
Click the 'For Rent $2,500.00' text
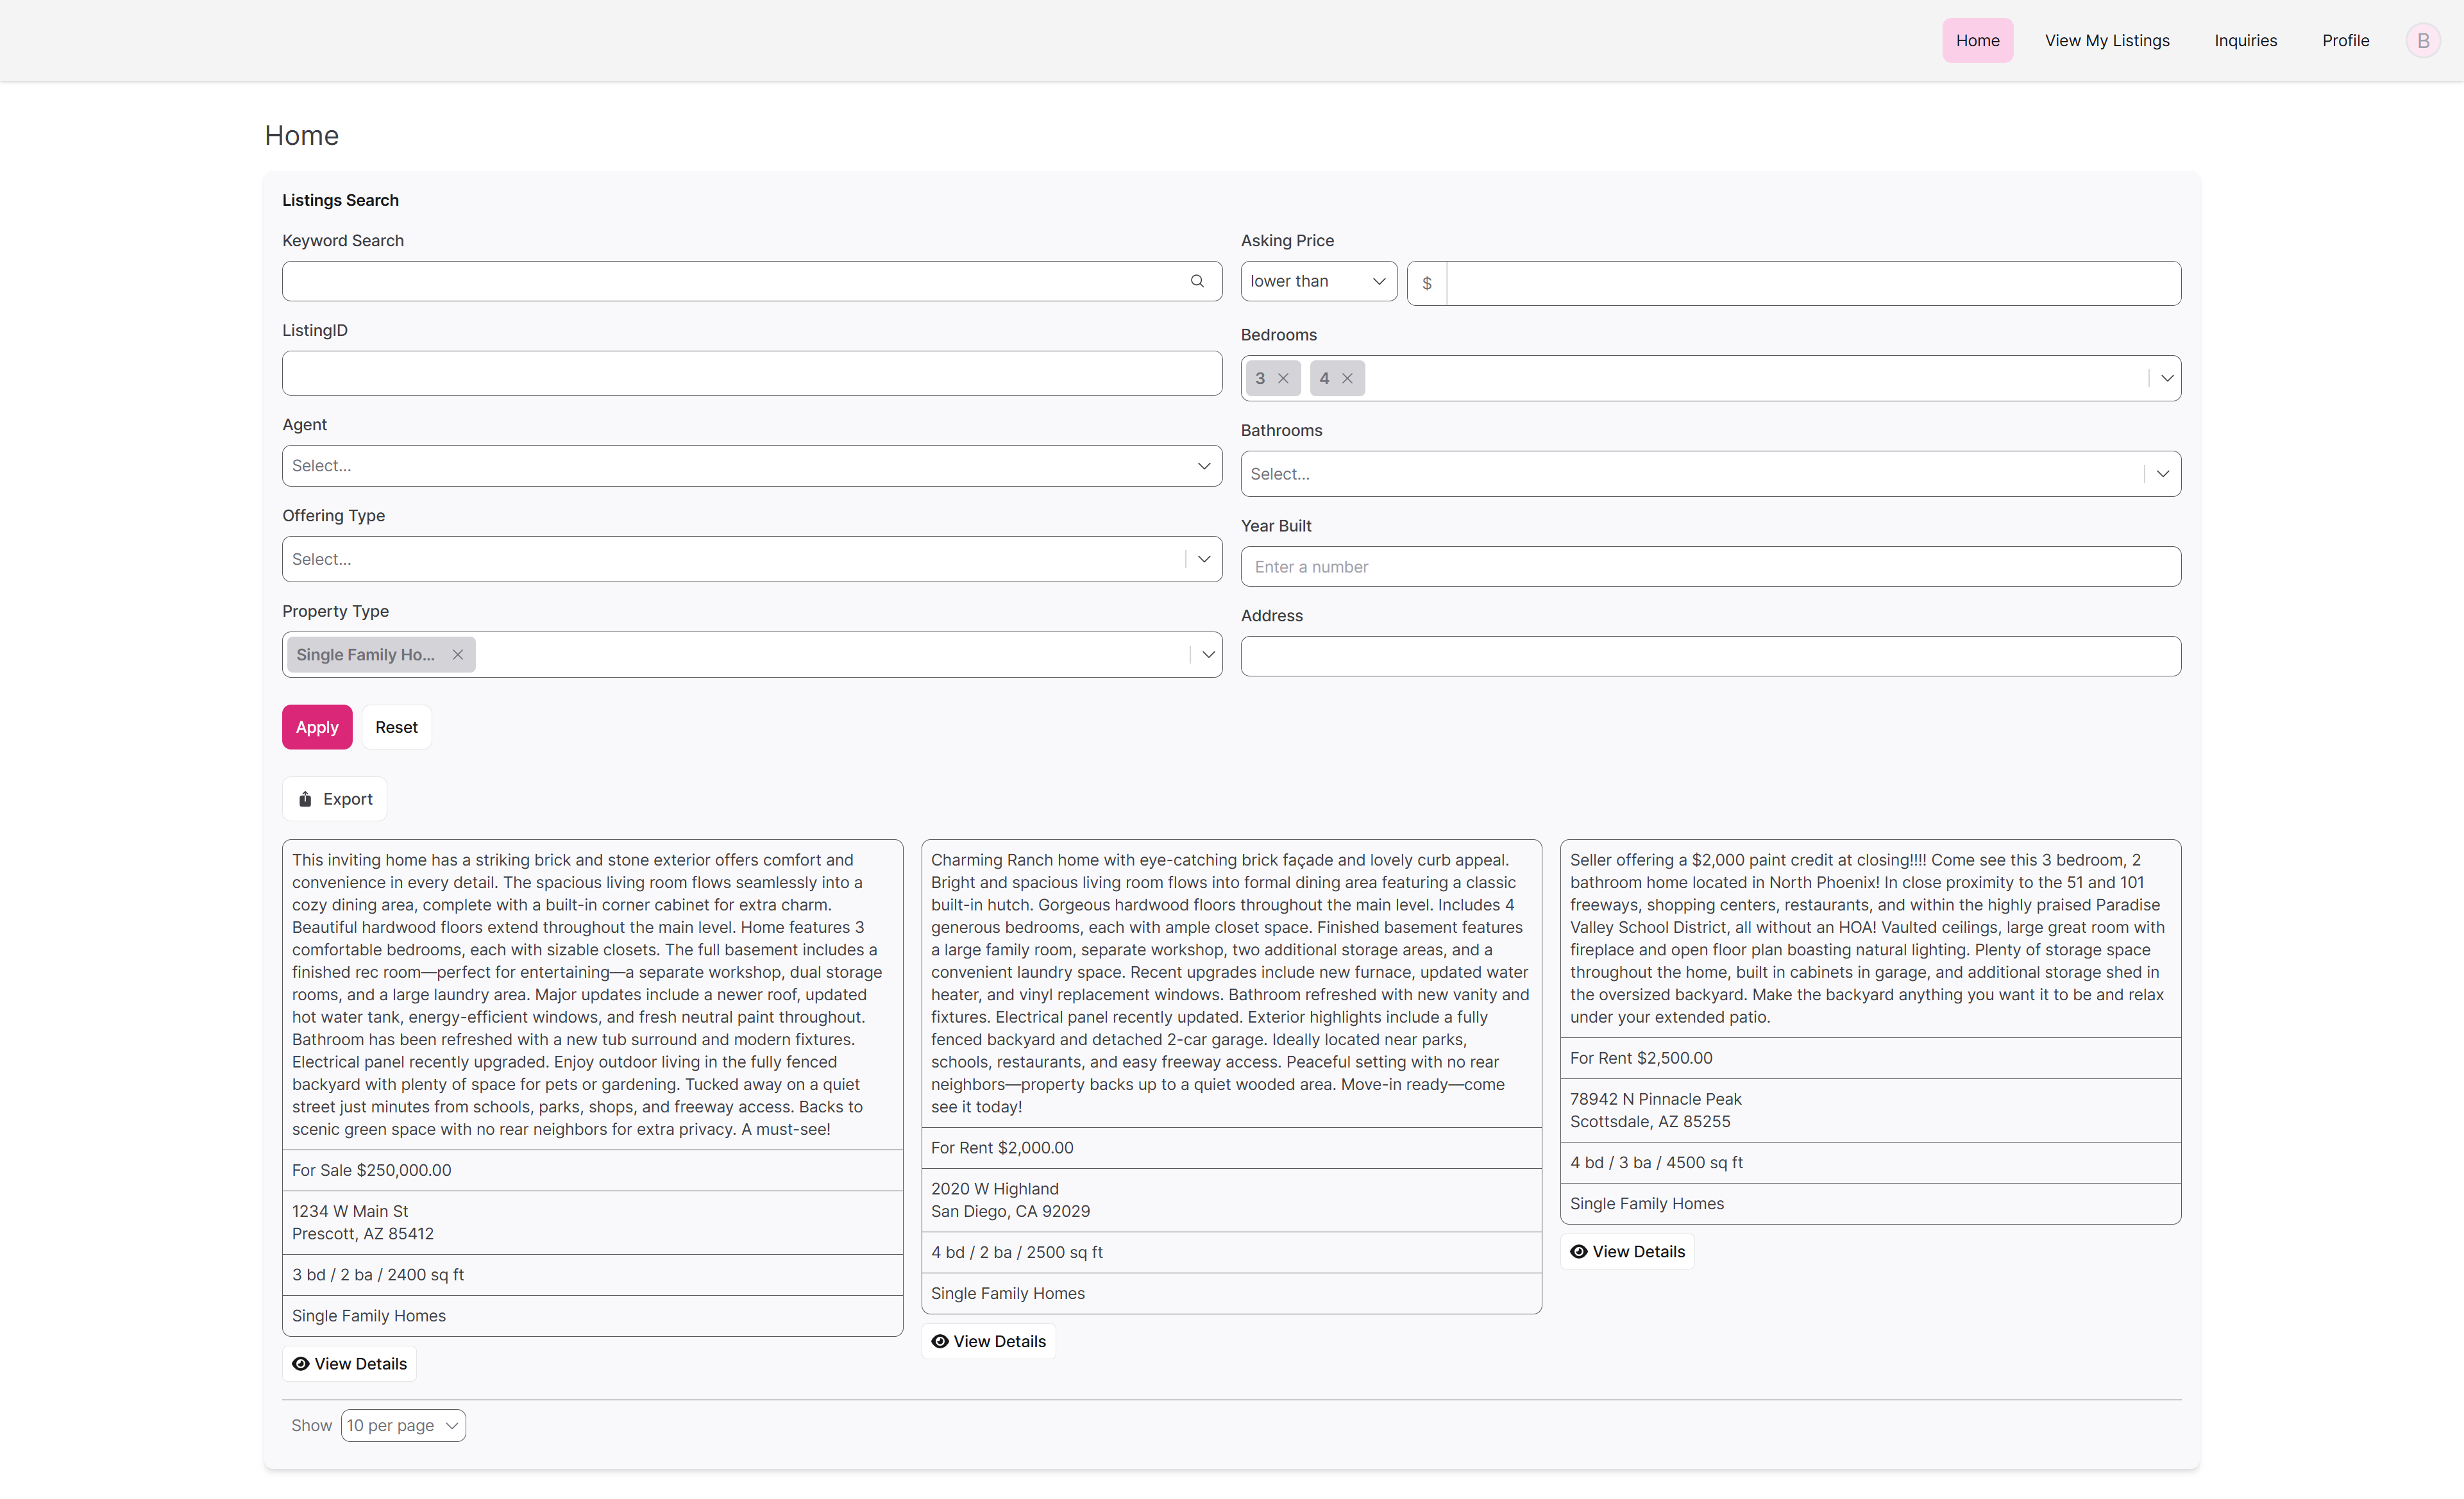coord(1641,1058)
